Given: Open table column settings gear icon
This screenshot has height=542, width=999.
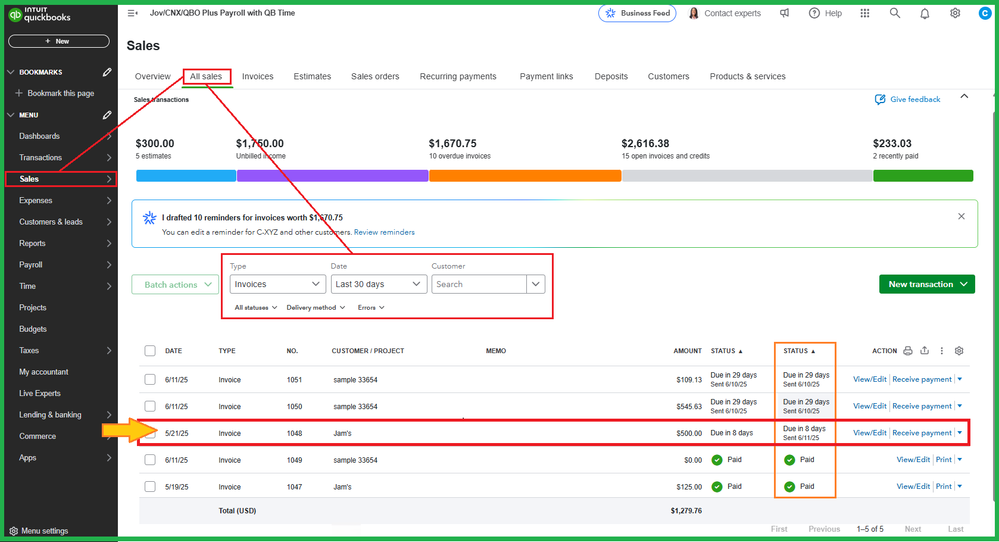Looking at the screenshot, I should [x=959, y=350].
